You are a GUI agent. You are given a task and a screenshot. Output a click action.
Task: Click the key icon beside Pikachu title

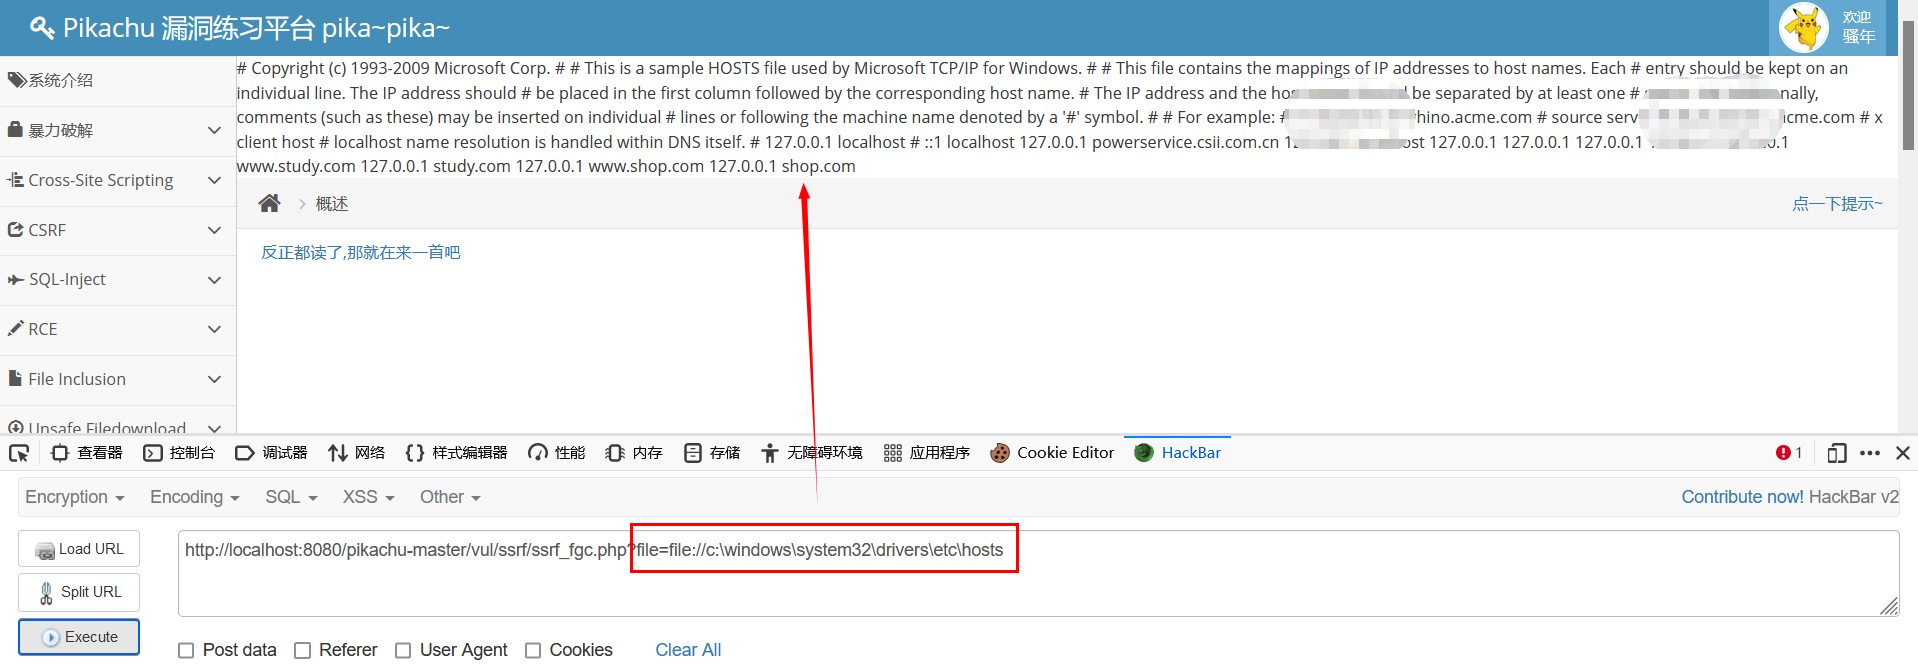pyautogui.click(x=42, y=28)
